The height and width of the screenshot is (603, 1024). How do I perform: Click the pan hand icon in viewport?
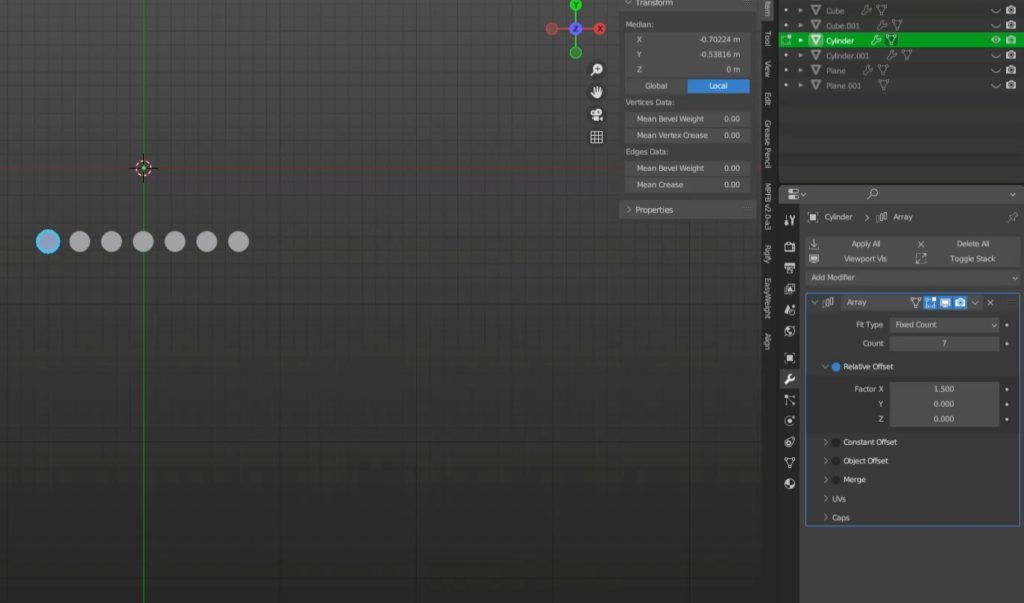[x=597, y=92]
